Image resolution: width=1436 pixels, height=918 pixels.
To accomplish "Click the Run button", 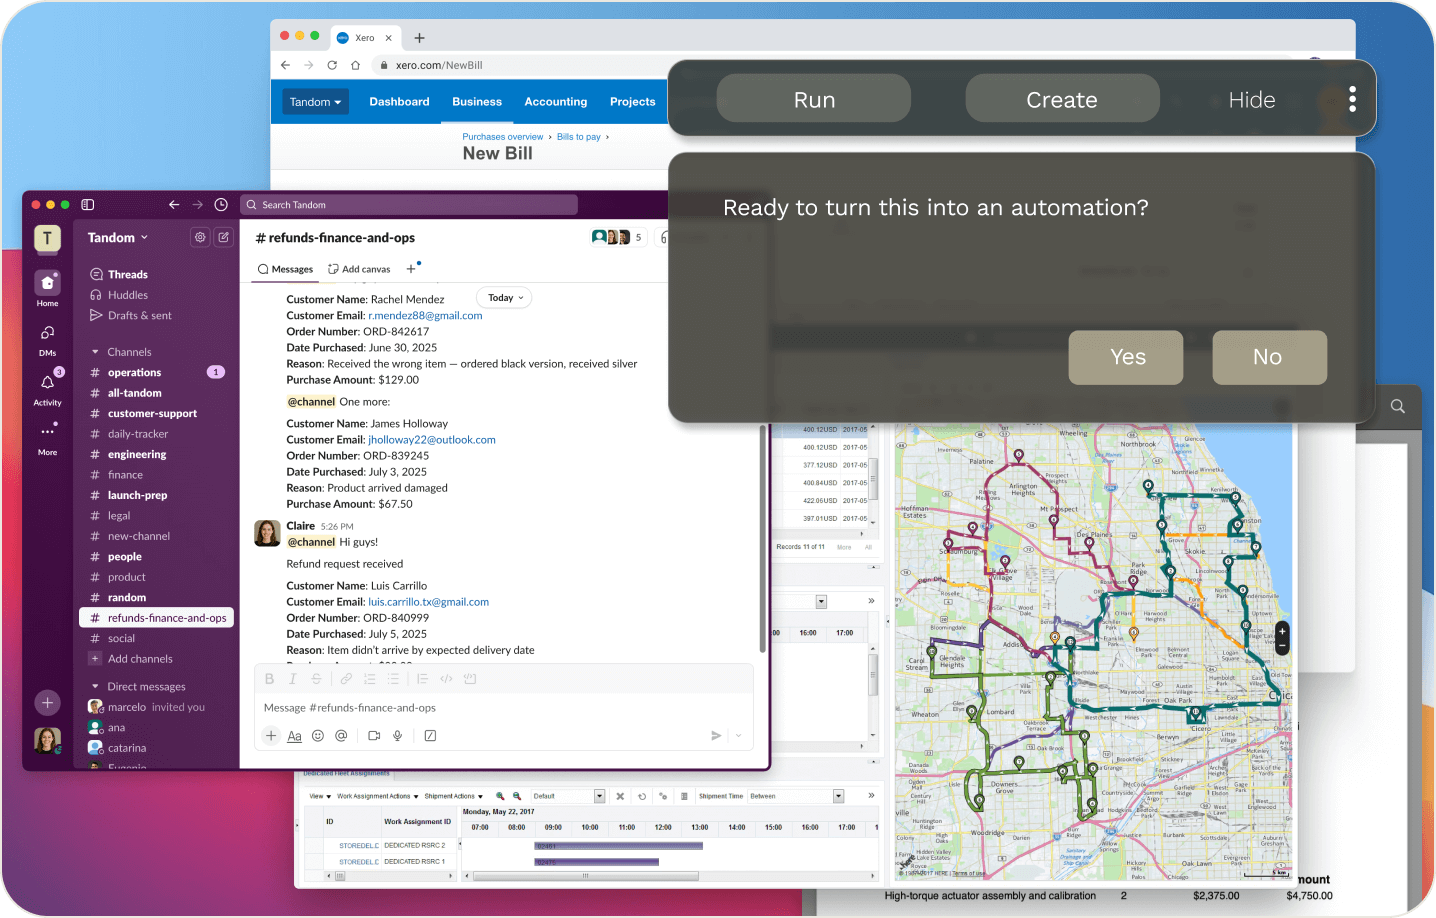I will tap(814, 99).
